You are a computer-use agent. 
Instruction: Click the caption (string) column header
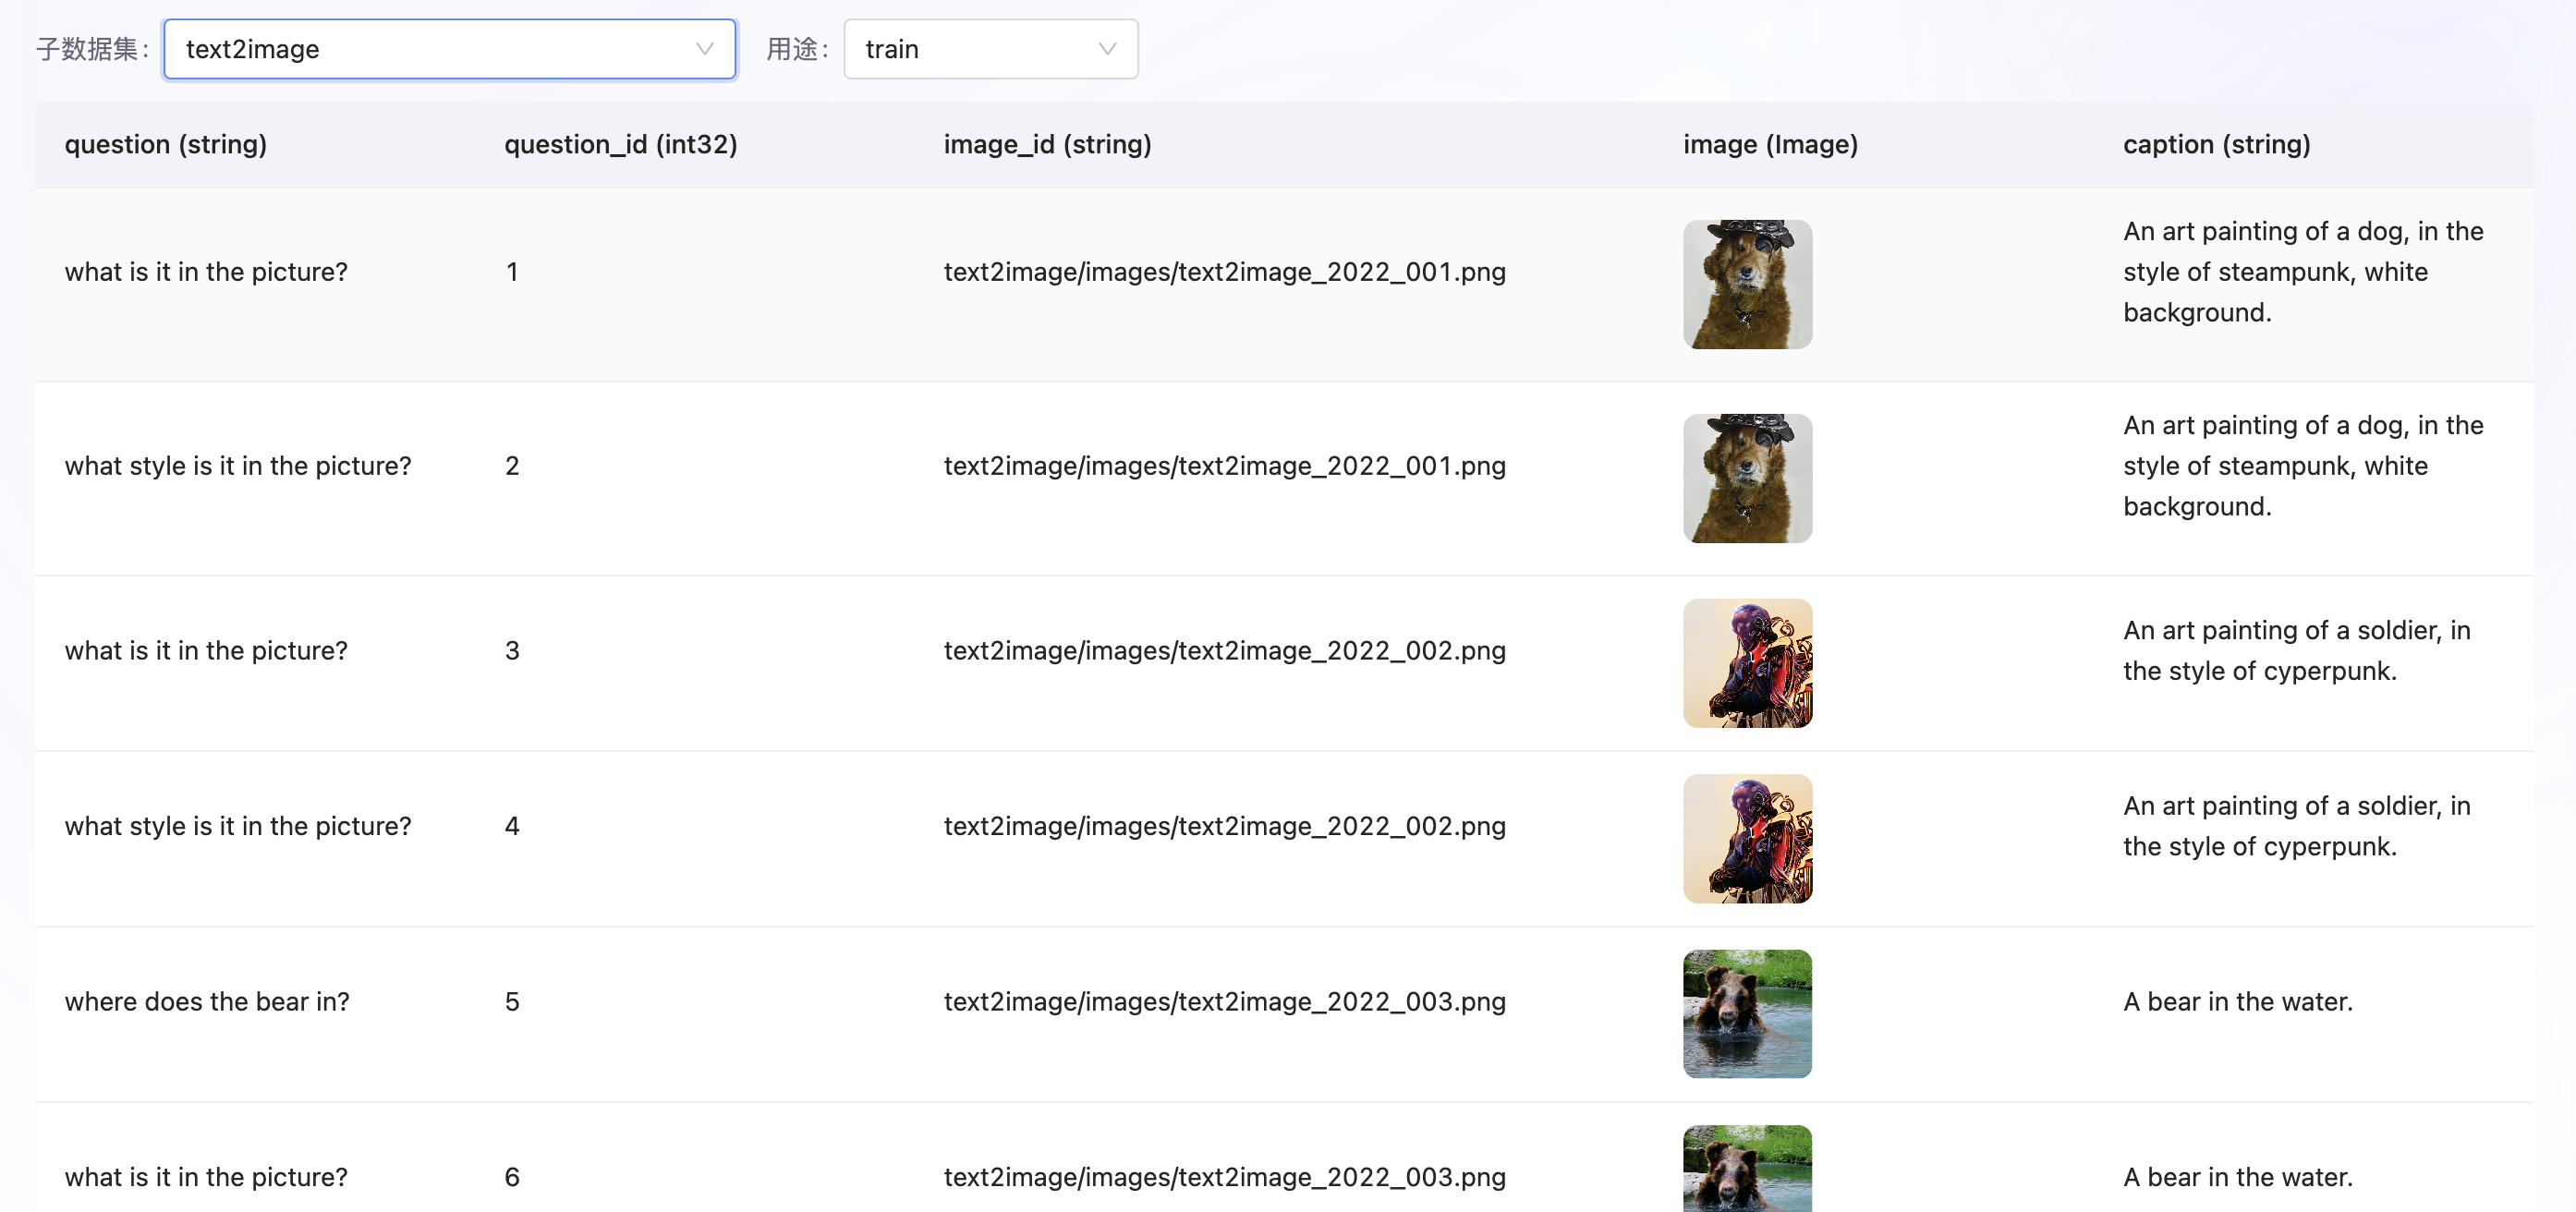[x=2215, y=144]
